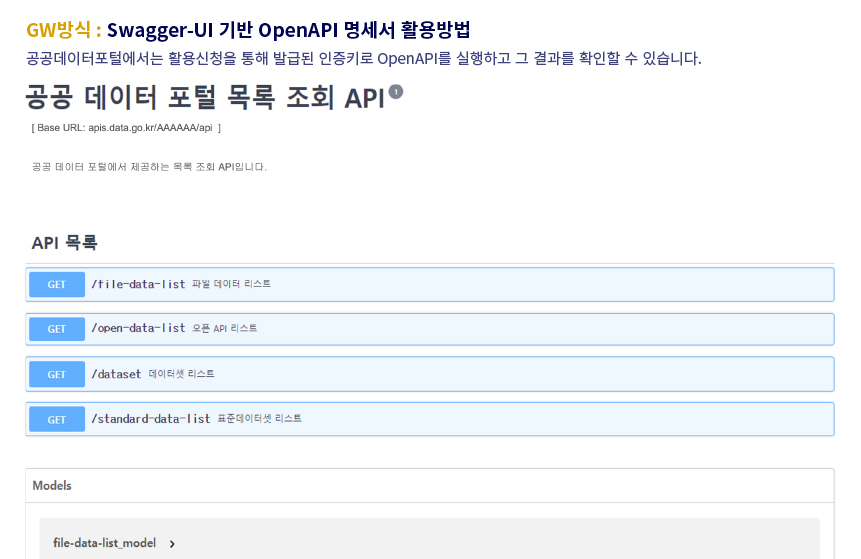This screenshot has width=861, height=559.
Task: Click the GW방식 Swagger-UI heading text
Action: coord(248,29)
